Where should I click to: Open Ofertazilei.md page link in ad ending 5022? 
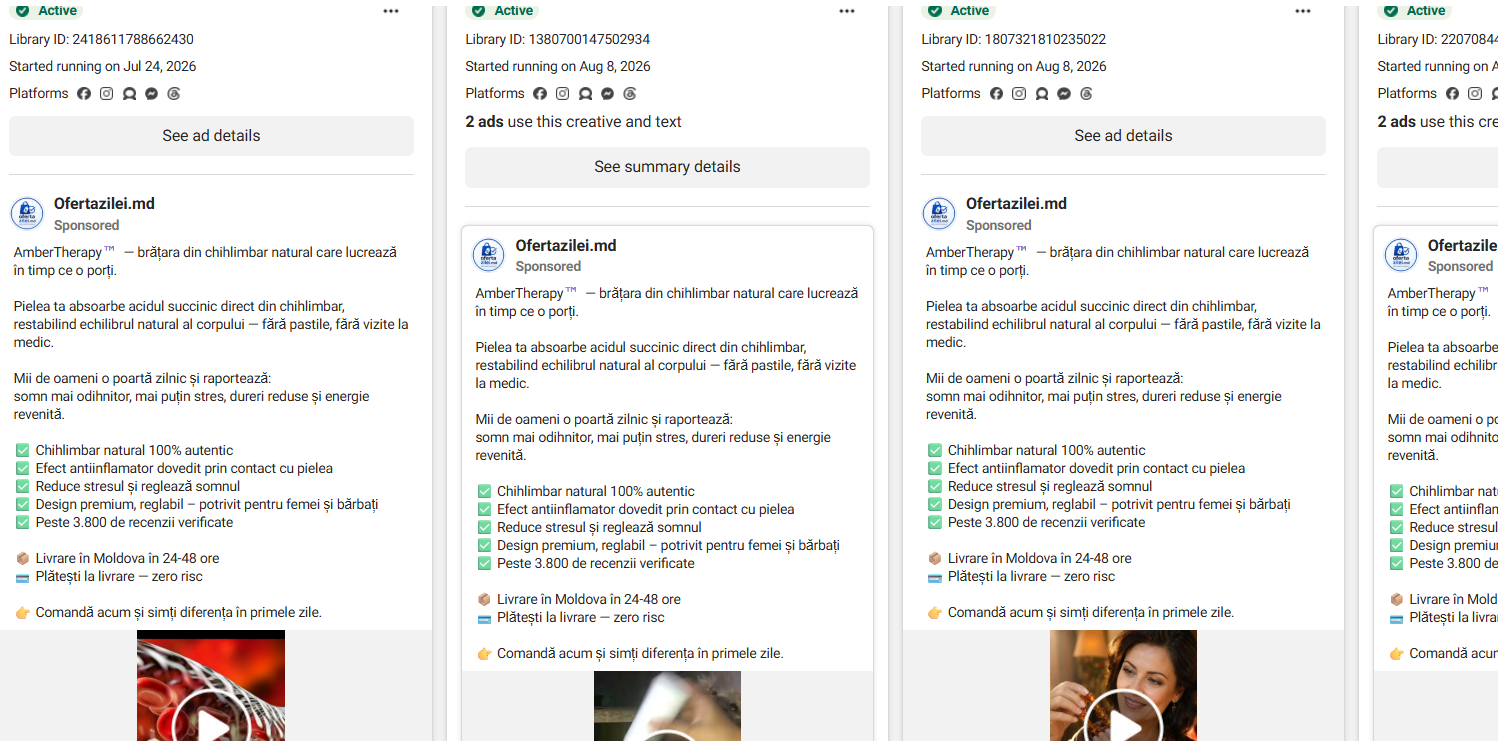(1016, 204)
